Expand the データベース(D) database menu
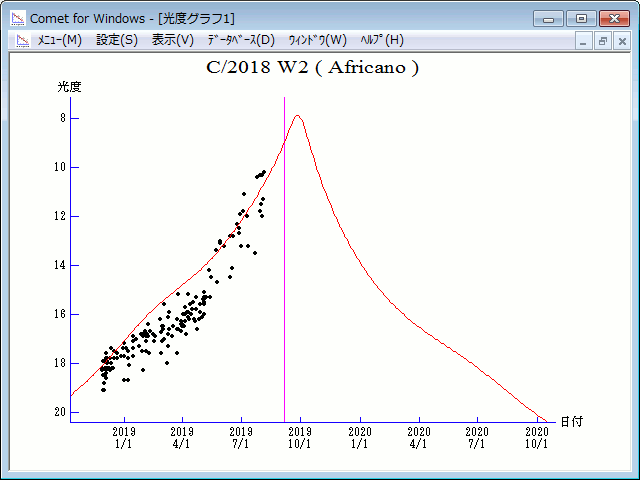 click(x=240, y=40)
